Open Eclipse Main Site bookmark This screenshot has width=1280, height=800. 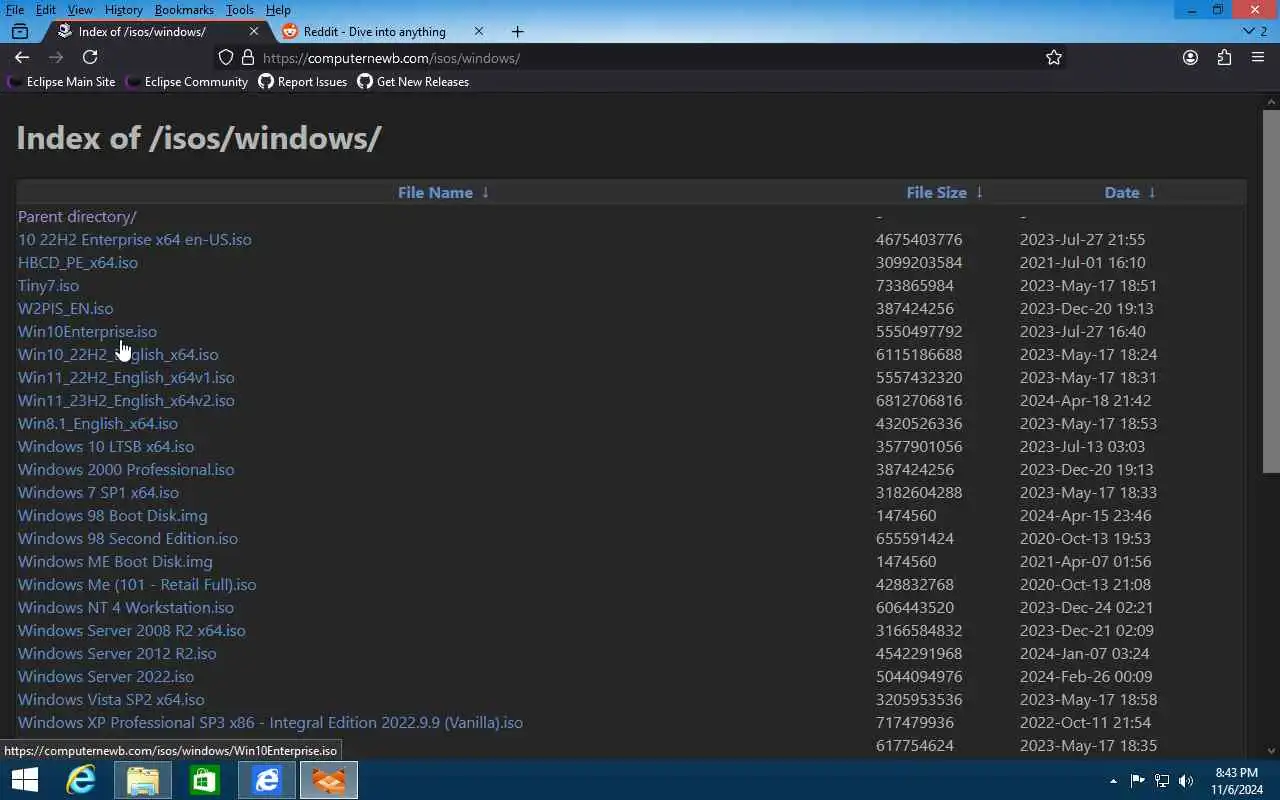61,82
